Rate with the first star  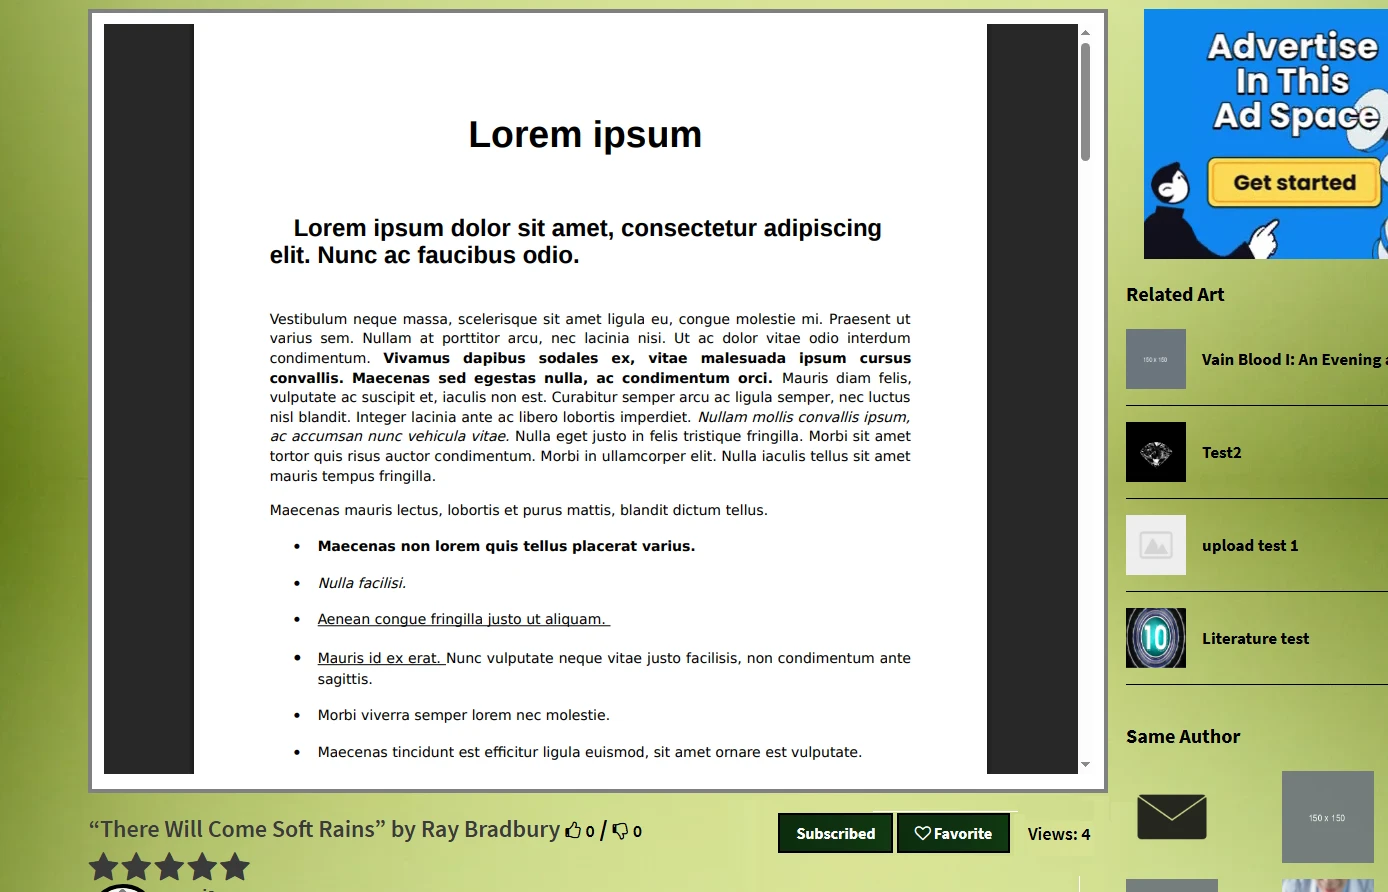coord(104,866)
